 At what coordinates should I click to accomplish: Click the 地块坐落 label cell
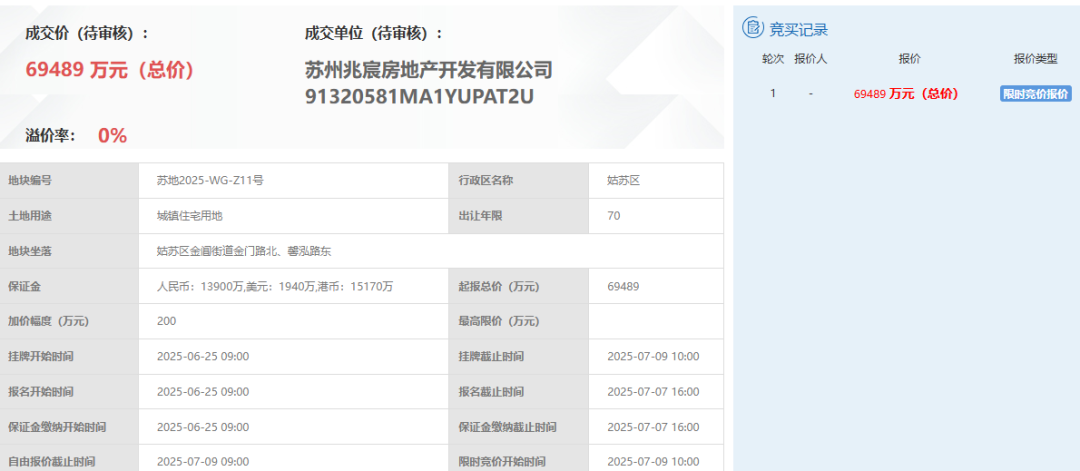70,251
